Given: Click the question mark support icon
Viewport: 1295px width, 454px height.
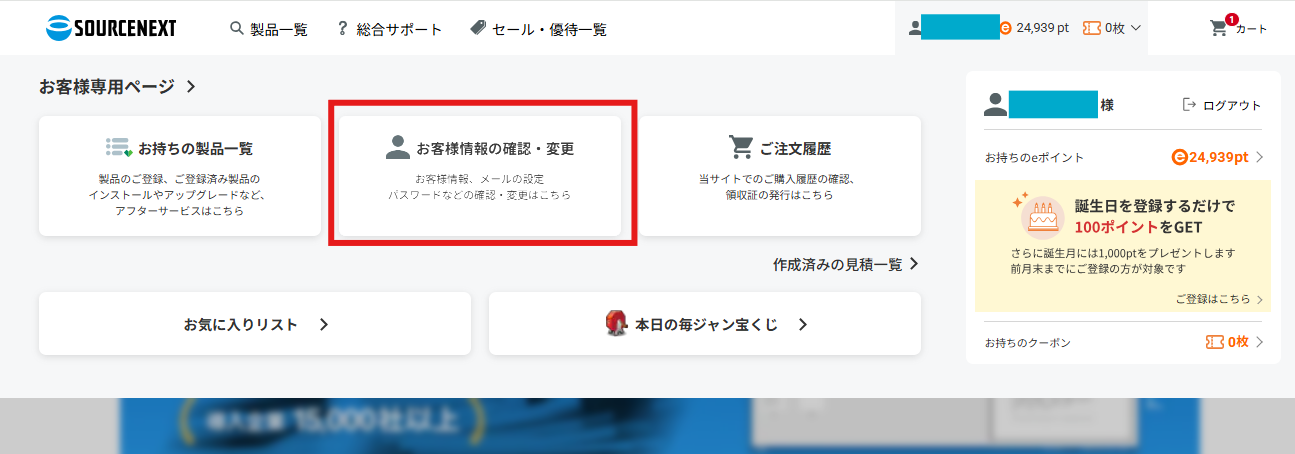Looking at the screenshot, I should (342, 28).
